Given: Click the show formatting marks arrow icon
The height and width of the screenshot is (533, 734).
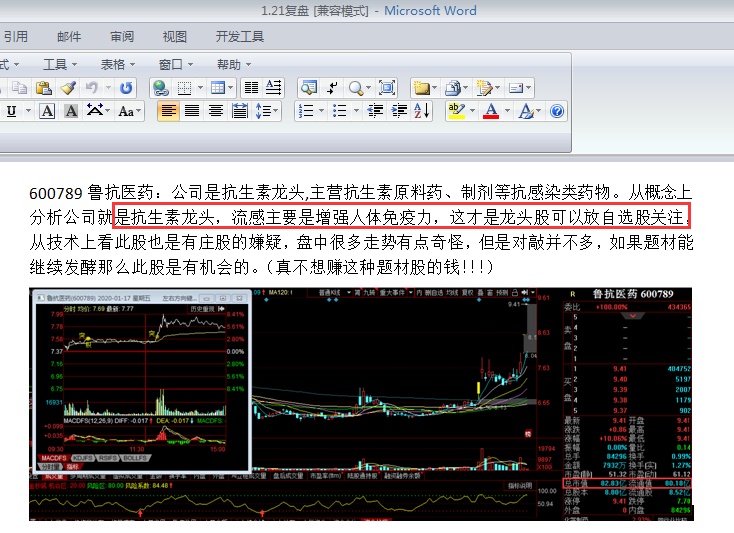Looking at the screenshot, I should tap(332, 88).
